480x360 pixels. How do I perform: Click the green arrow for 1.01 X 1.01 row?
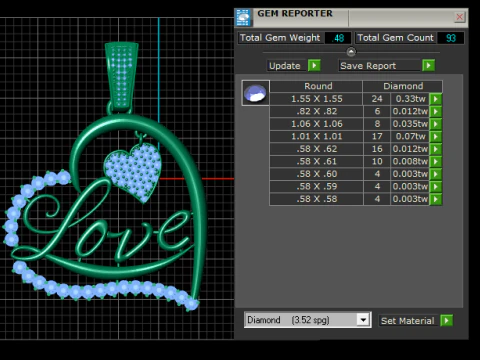(435, 136)
